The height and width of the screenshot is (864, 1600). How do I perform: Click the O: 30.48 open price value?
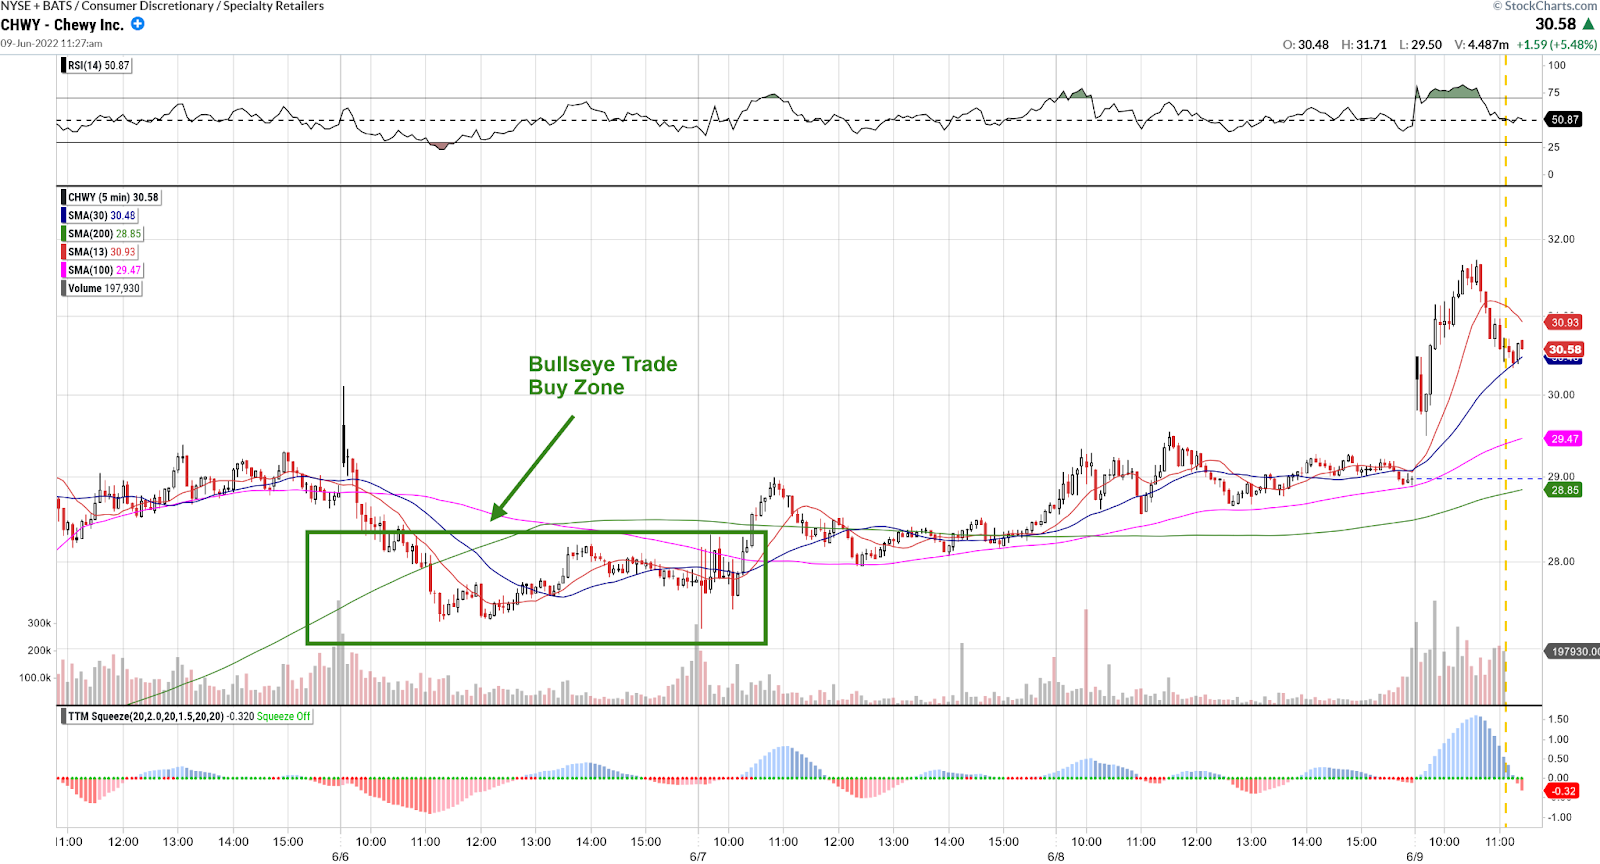[1306, 45]
